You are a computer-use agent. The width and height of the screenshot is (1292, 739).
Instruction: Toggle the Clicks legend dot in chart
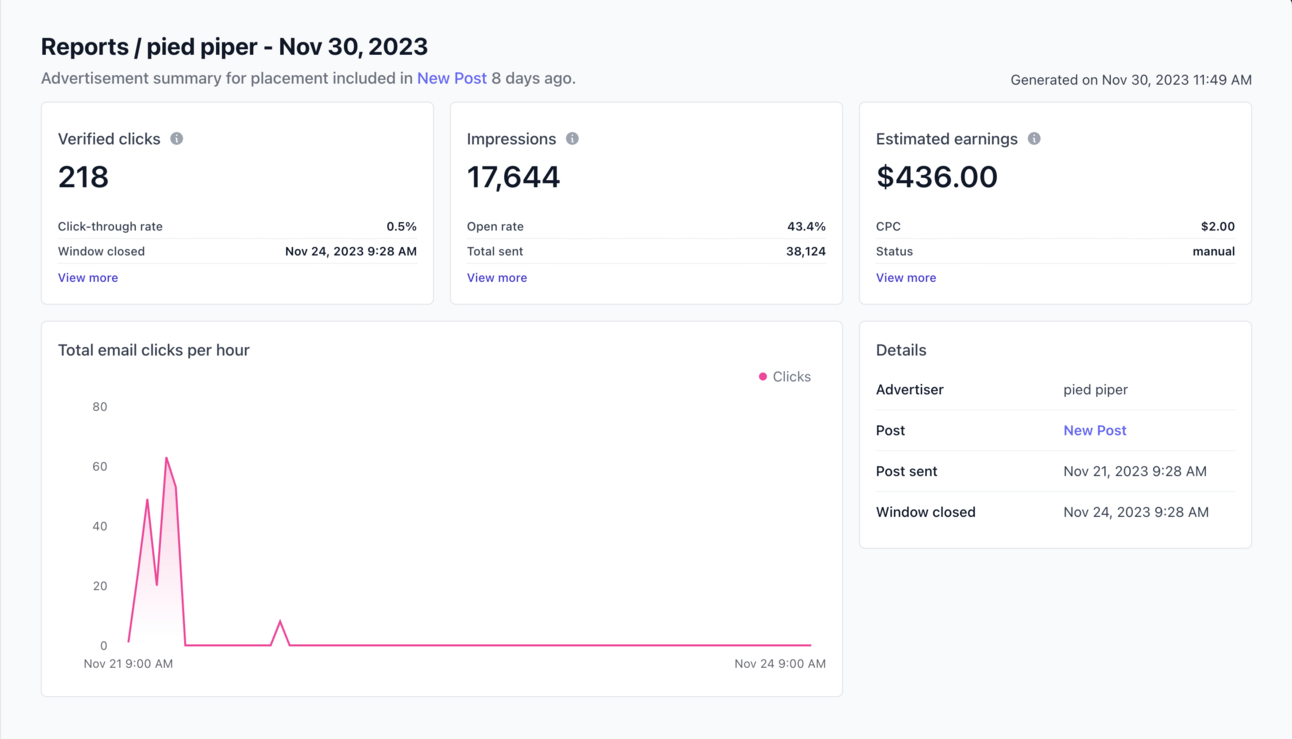tap(763, 377)
